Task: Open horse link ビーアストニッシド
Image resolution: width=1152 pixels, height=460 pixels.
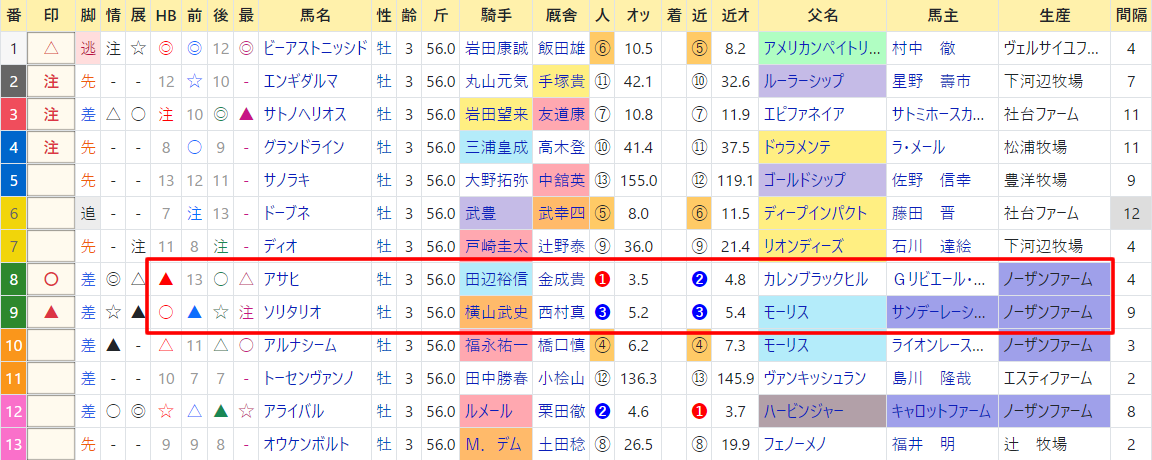Action: click(x=315, y=48)
